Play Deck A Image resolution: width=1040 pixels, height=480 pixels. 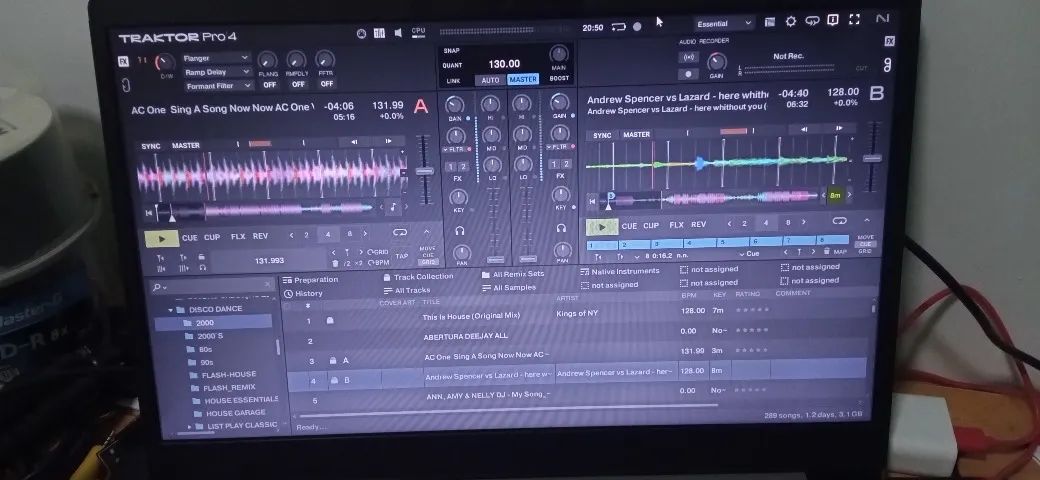(161, 238)
